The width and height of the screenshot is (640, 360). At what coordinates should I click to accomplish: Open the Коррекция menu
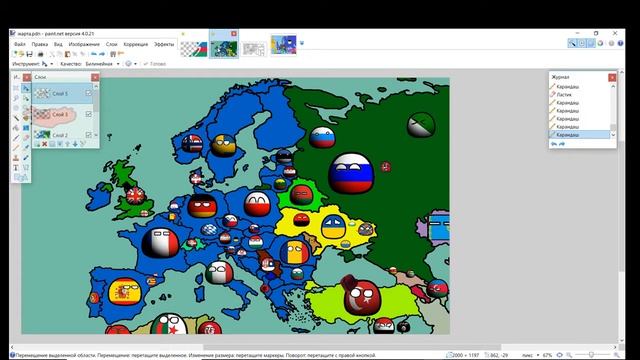click(x=136, y=44)
